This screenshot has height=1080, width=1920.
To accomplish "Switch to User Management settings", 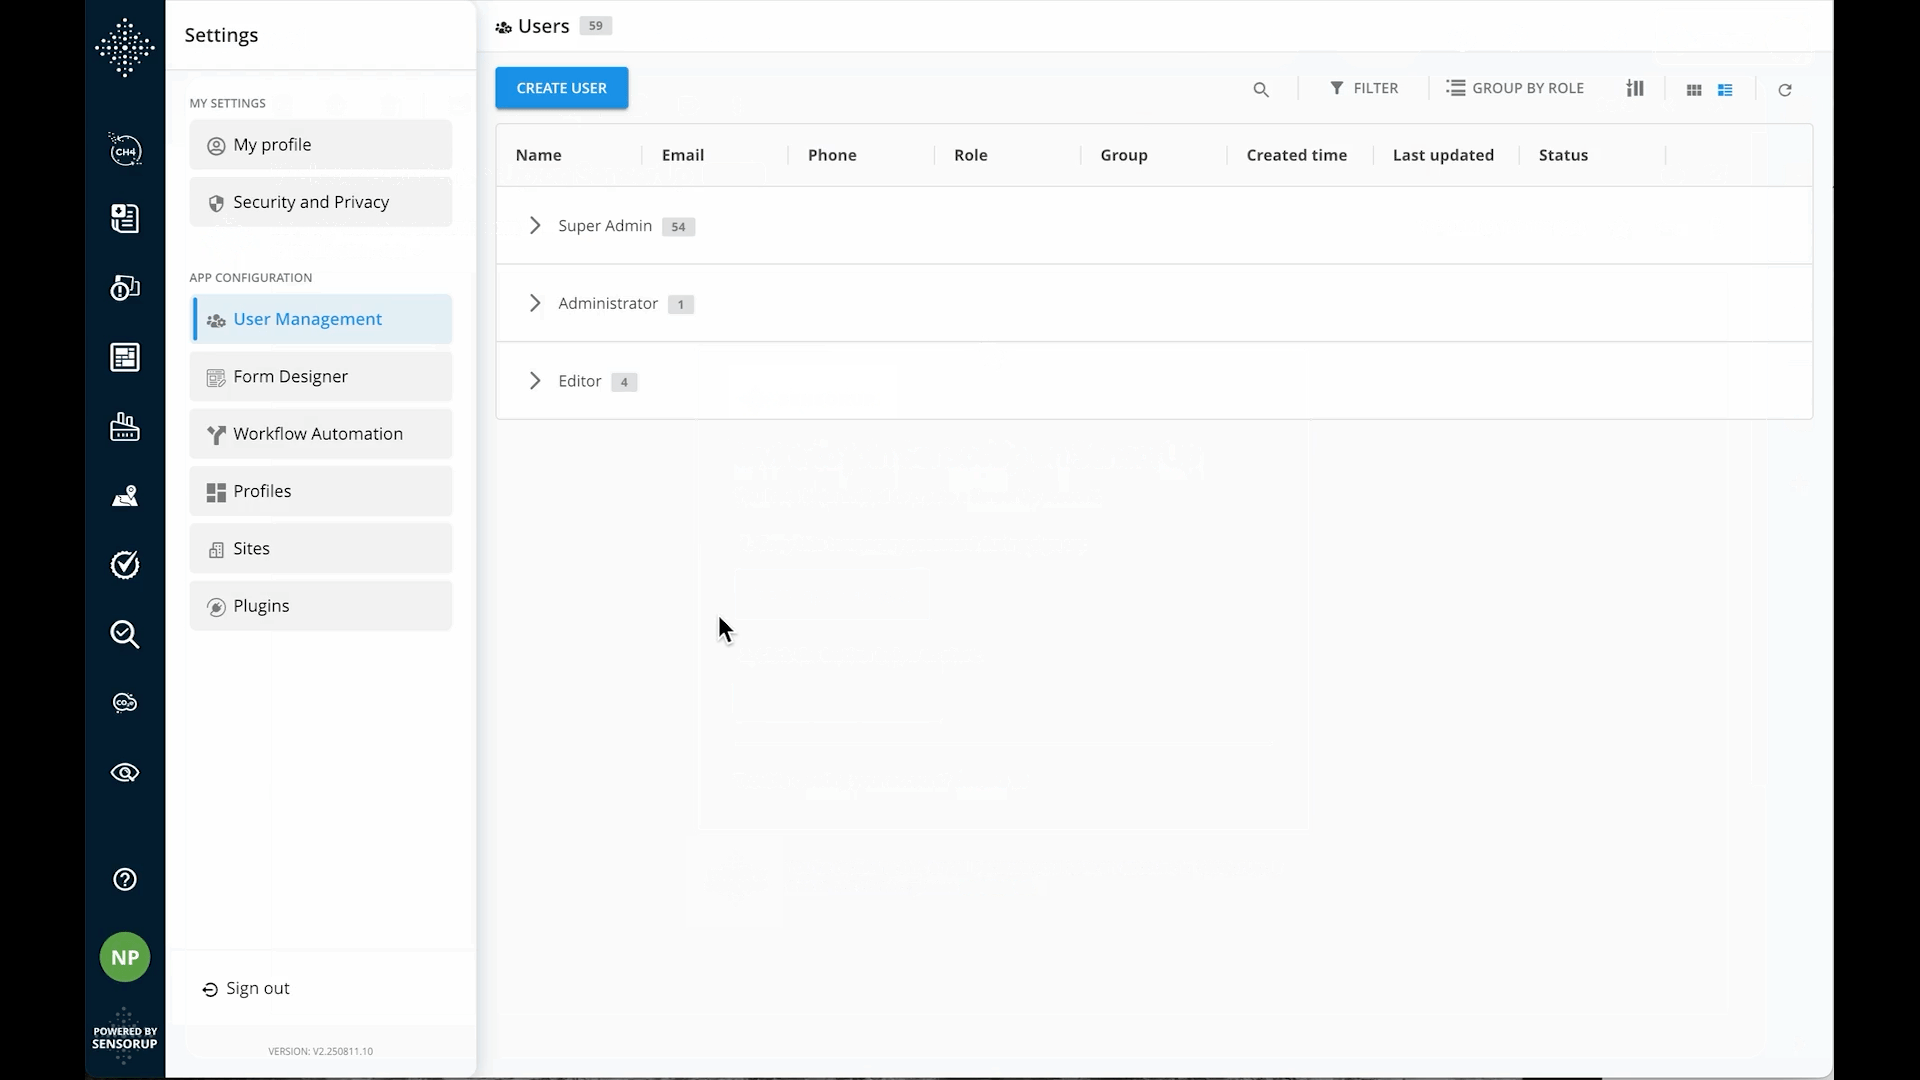I will click(320, 319).
